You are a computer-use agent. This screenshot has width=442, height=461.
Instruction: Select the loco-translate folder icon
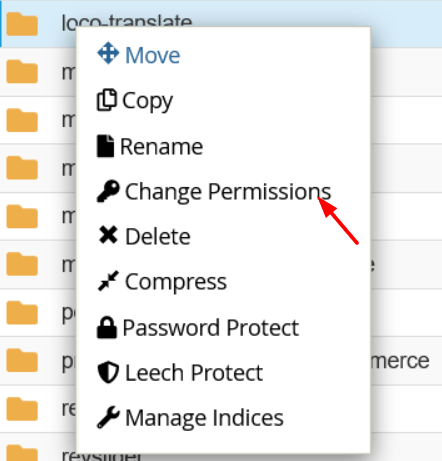coord(22,24)
